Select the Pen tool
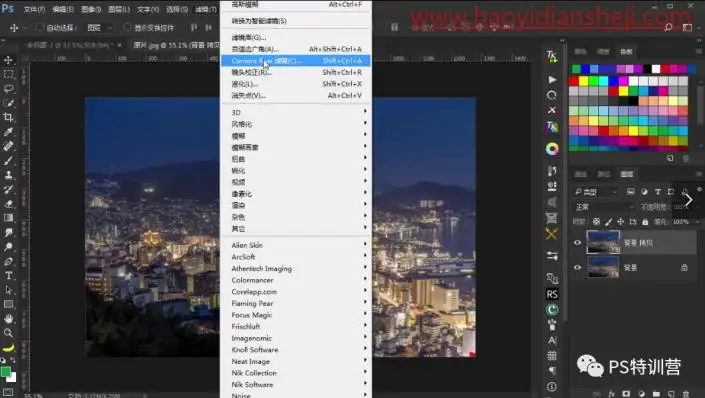 (8, 261)
